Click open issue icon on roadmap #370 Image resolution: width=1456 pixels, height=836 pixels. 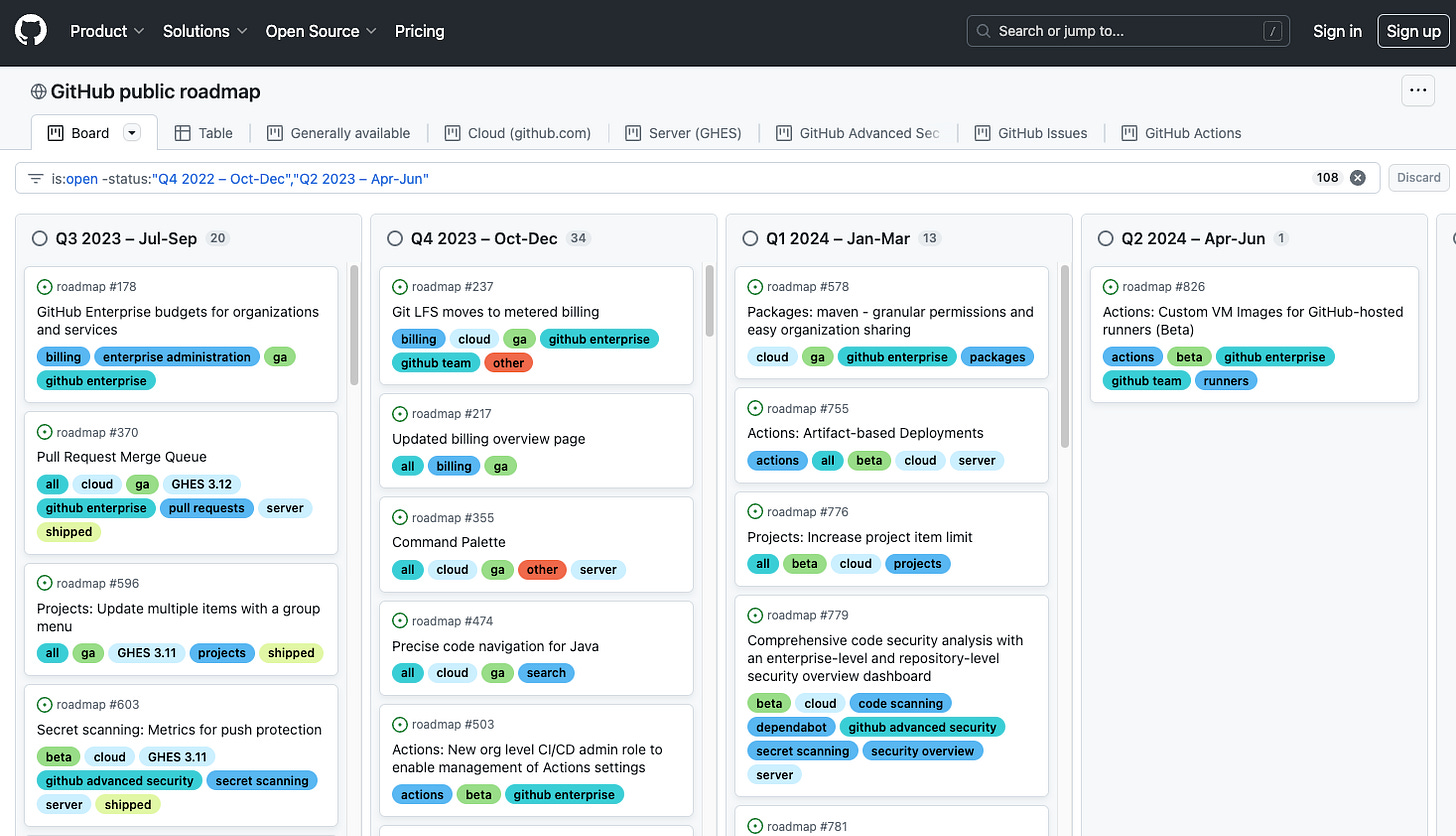pyautogui.click(x=45, y=432)
